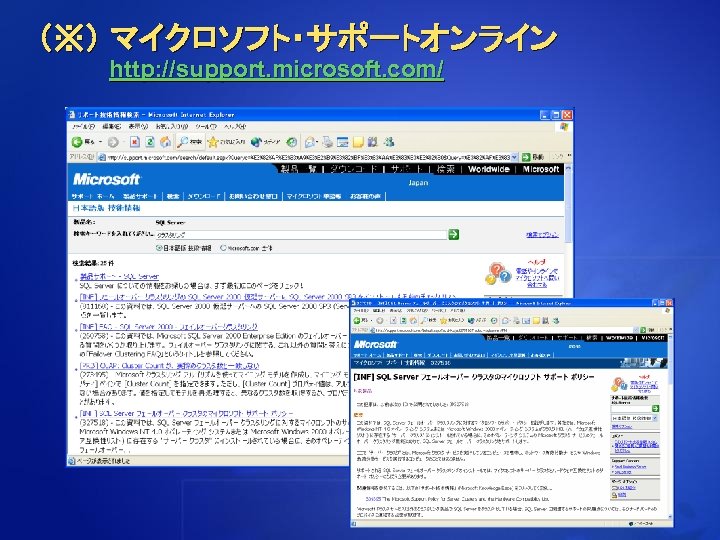Click keyword search input field in larger window

coord(301,235)
